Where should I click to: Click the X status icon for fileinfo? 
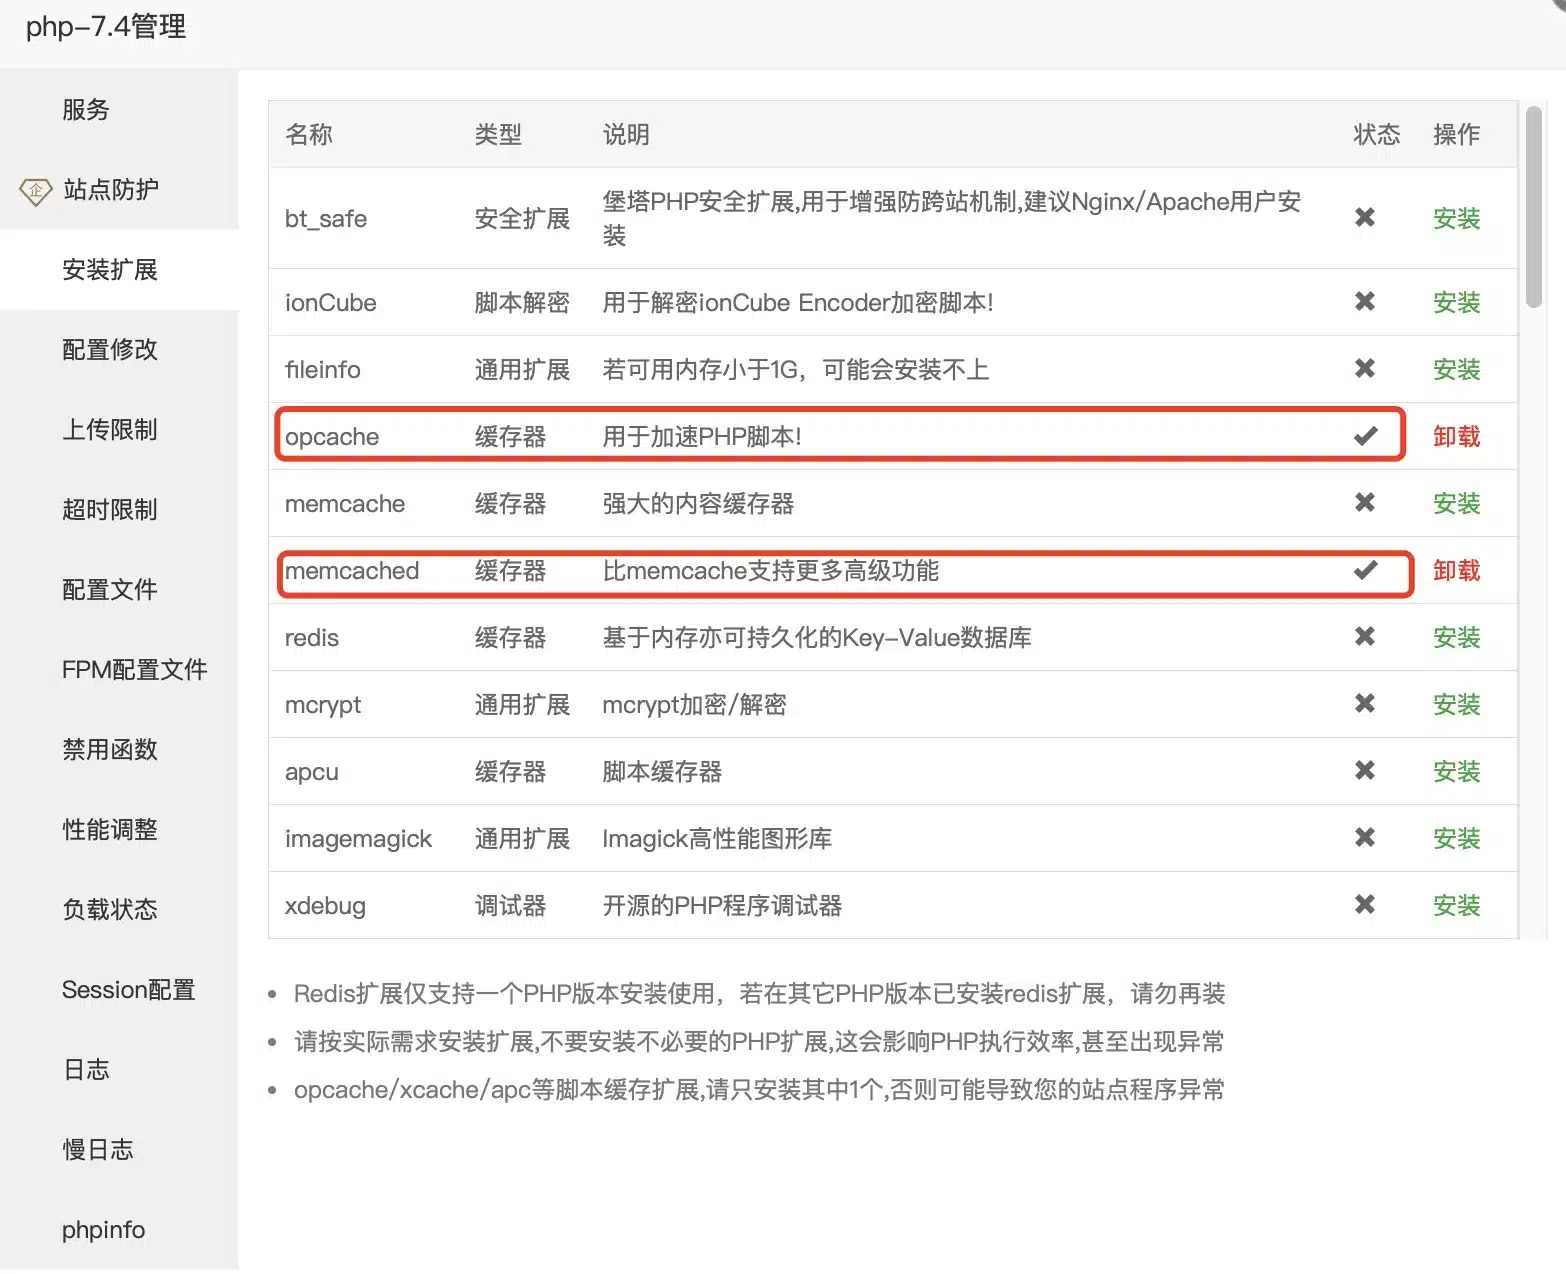pos(1364,368)
